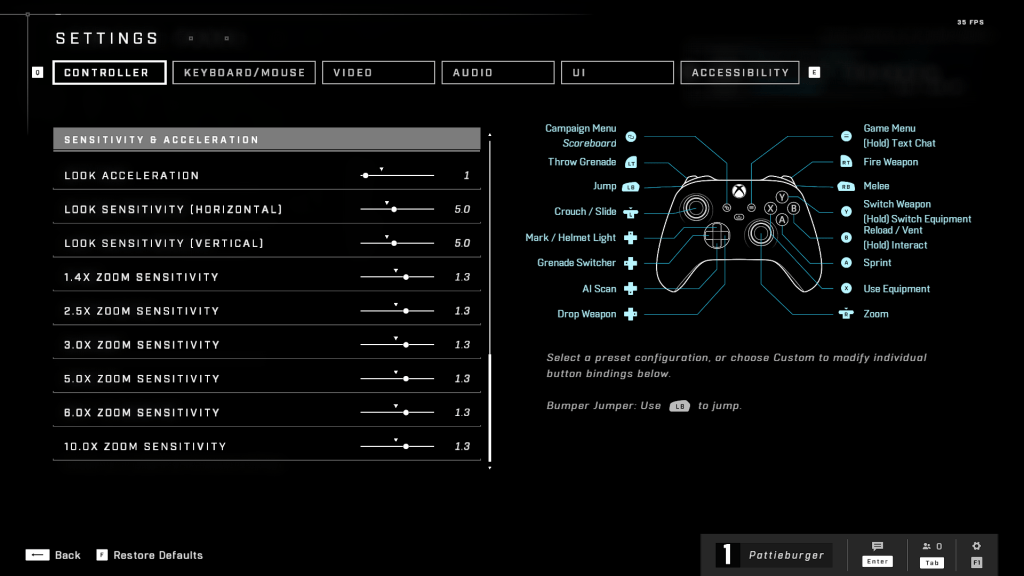Click the LT Throw Grenade icon

point(631,162)
